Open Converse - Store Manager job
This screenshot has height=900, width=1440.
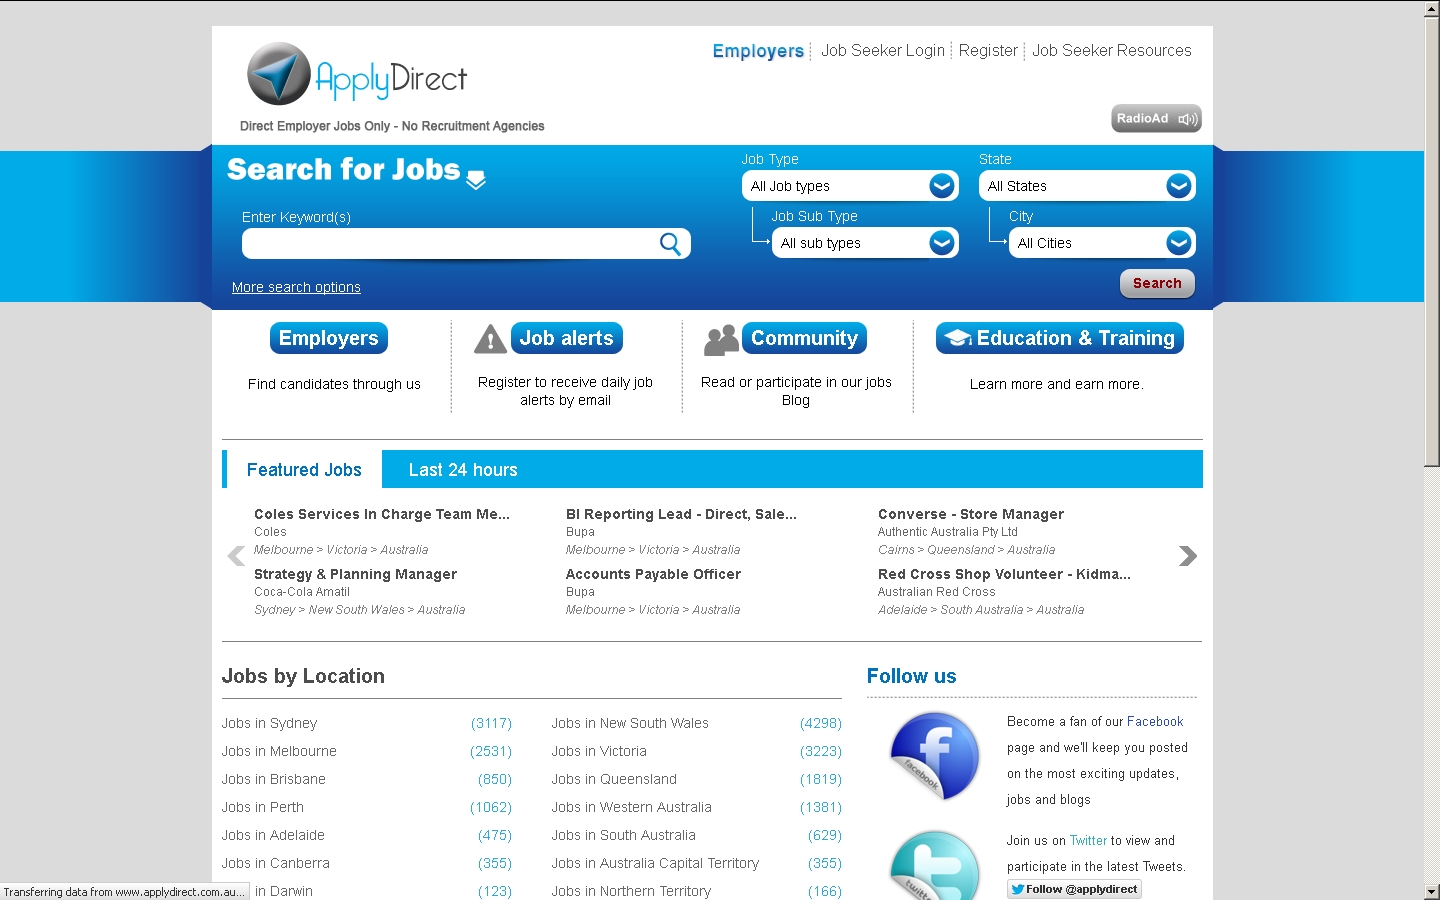[x=971, y=514]
